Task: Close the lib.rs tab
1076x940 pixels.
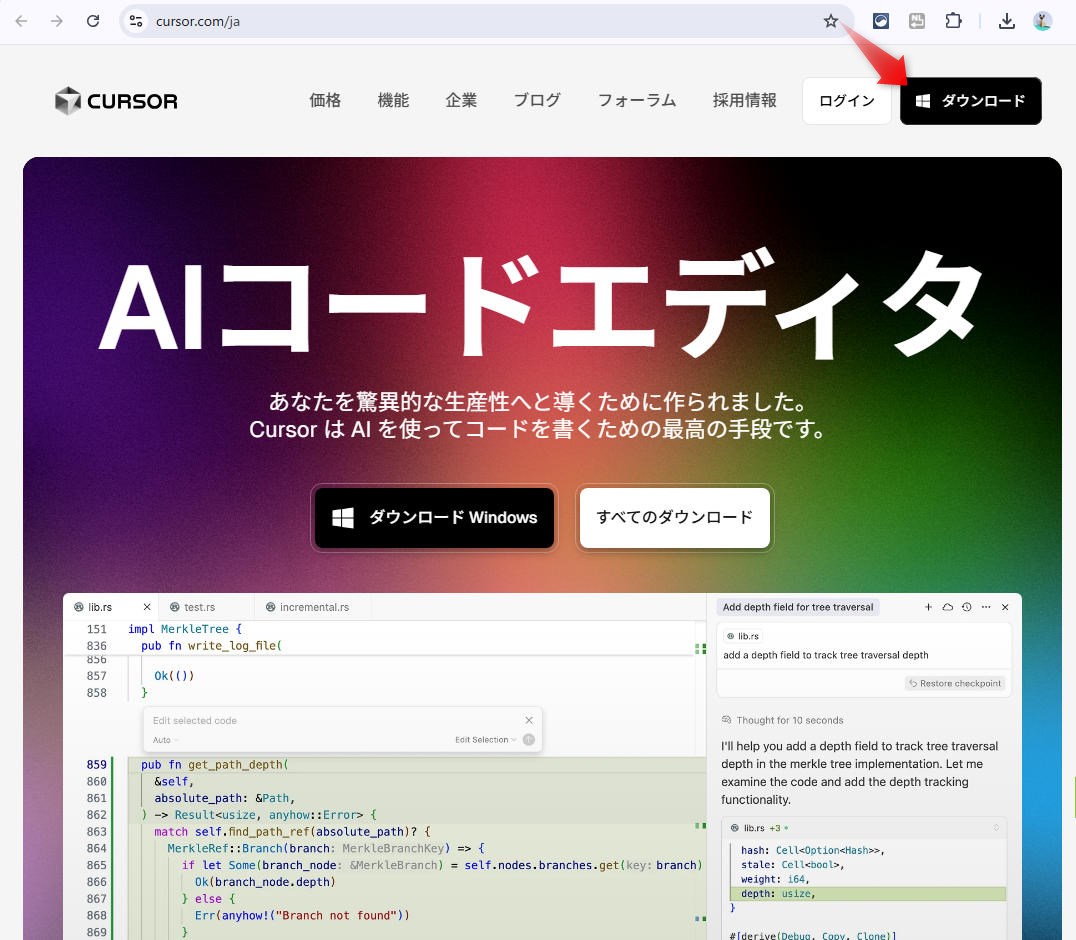Action: tap(147, 607)
